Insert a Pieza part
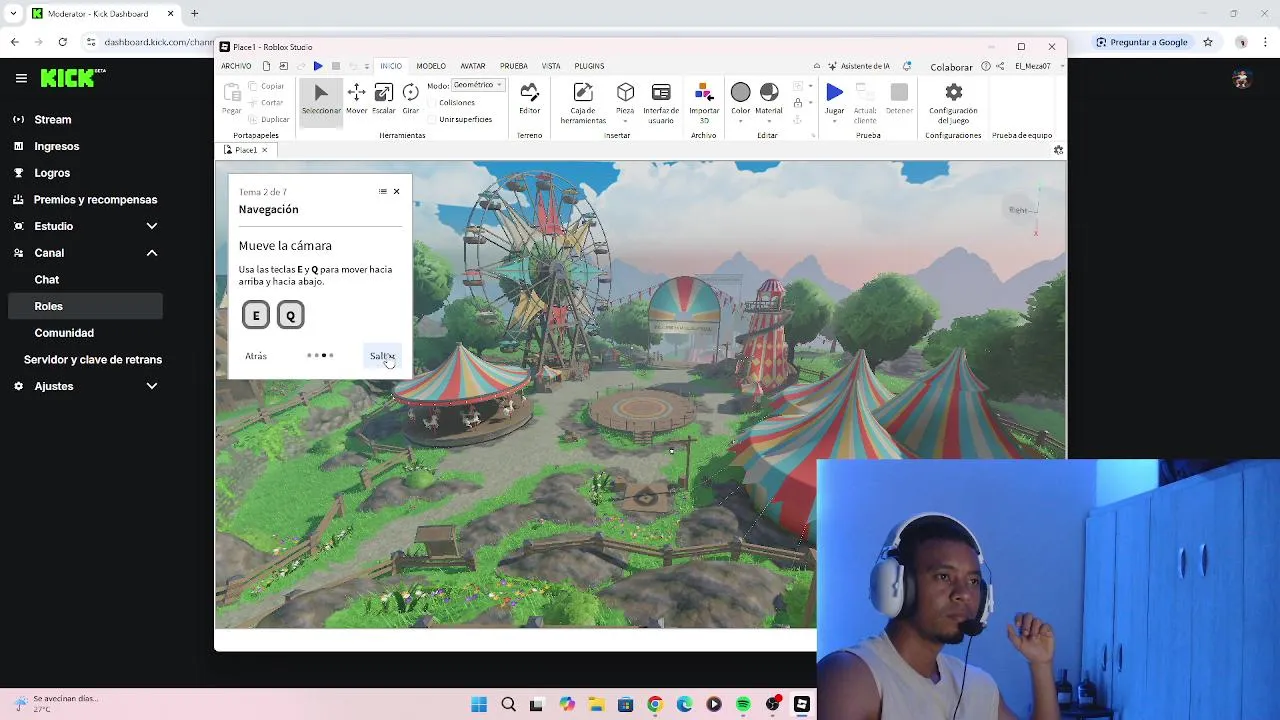Viewport: 1280px width, 720px height. pyautogui.click(x=625, y=97)
